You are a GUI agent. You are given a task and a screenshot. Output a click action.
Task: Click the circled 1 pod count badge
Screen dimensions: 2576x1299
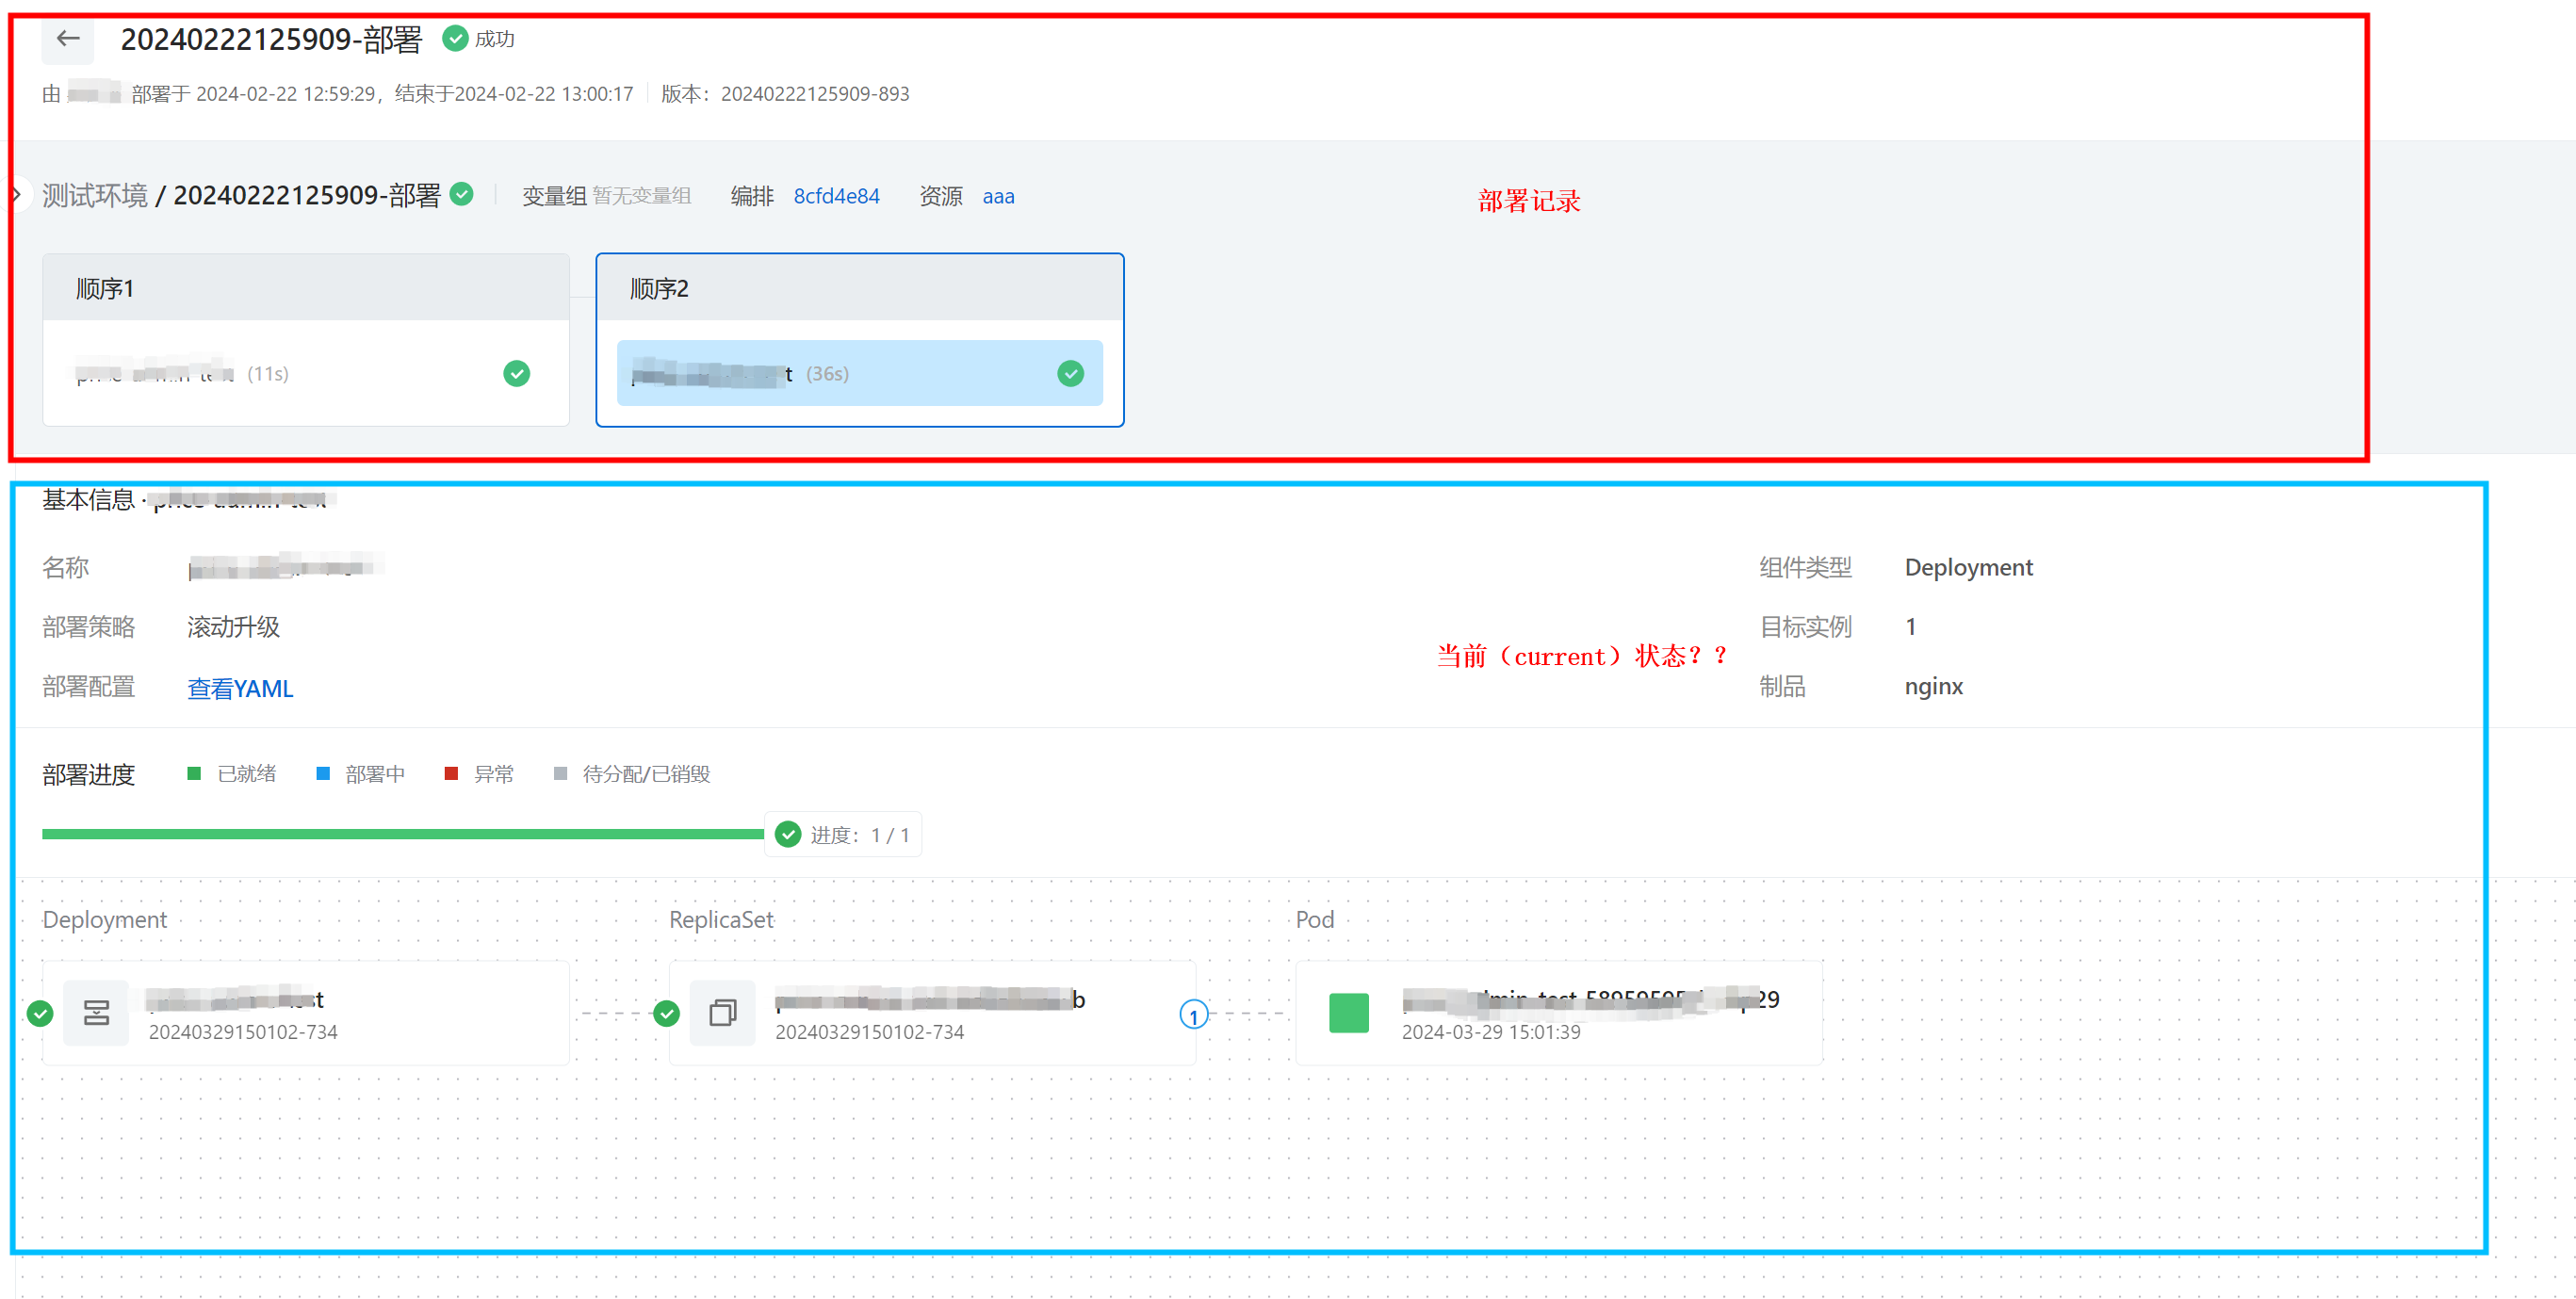(x=1193, y=1015)
